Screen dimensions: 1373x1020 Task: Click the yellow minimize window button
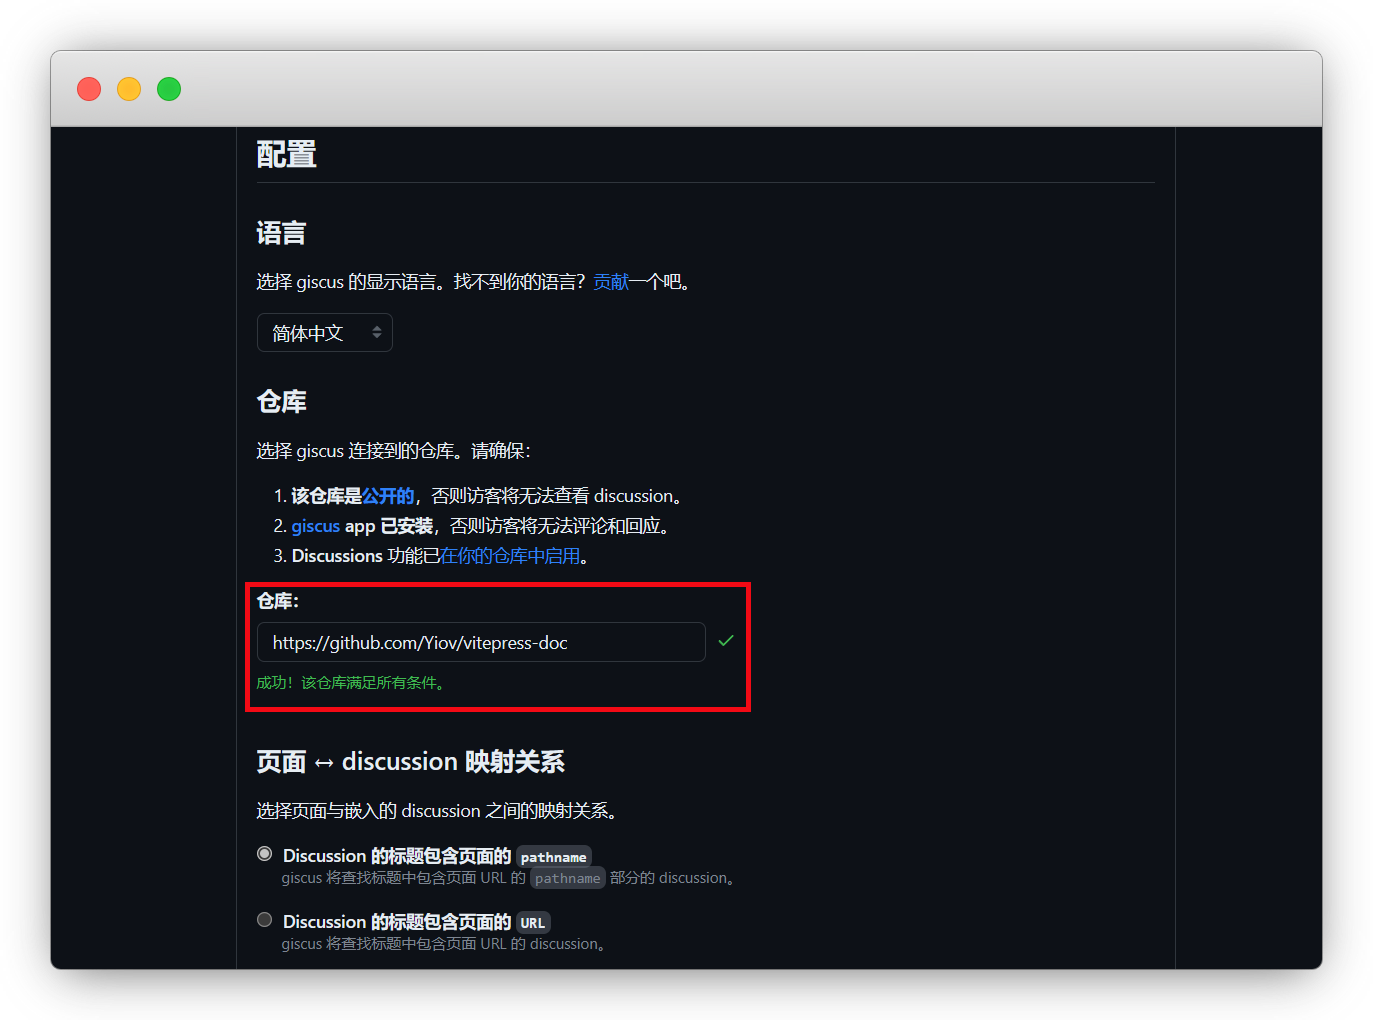point(129,89)
